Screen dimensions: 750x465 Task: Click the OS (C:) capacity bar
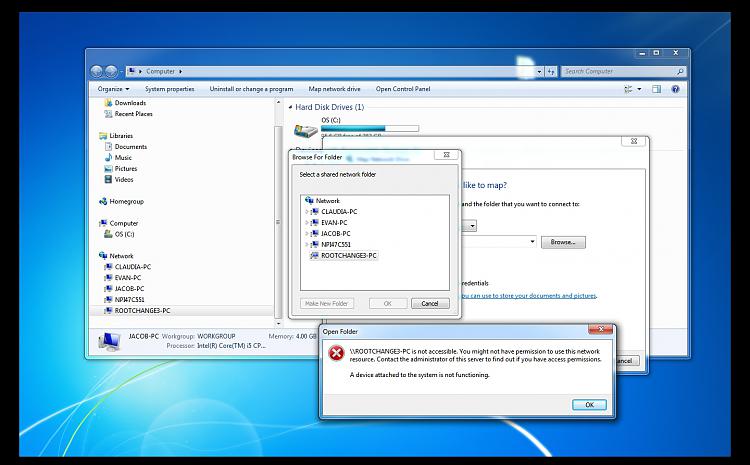coord(370,128)
